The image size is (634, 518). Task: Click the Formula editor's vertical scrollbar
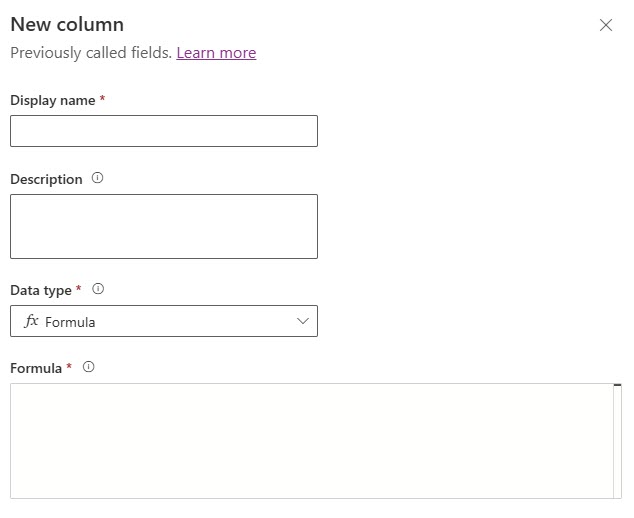(617, 440)
